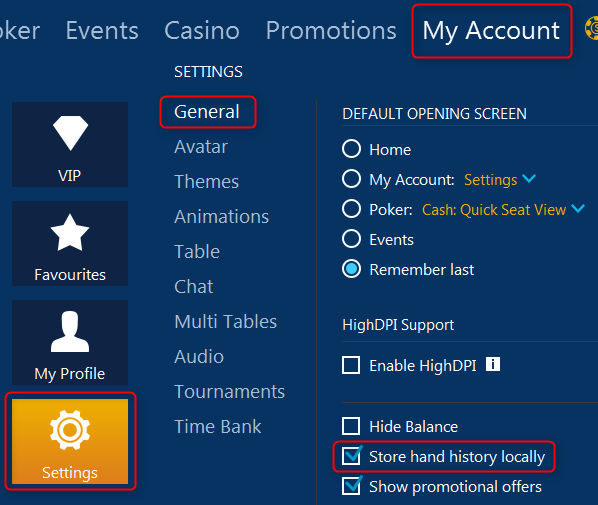Select Home as default opening screen

[351, 149]
